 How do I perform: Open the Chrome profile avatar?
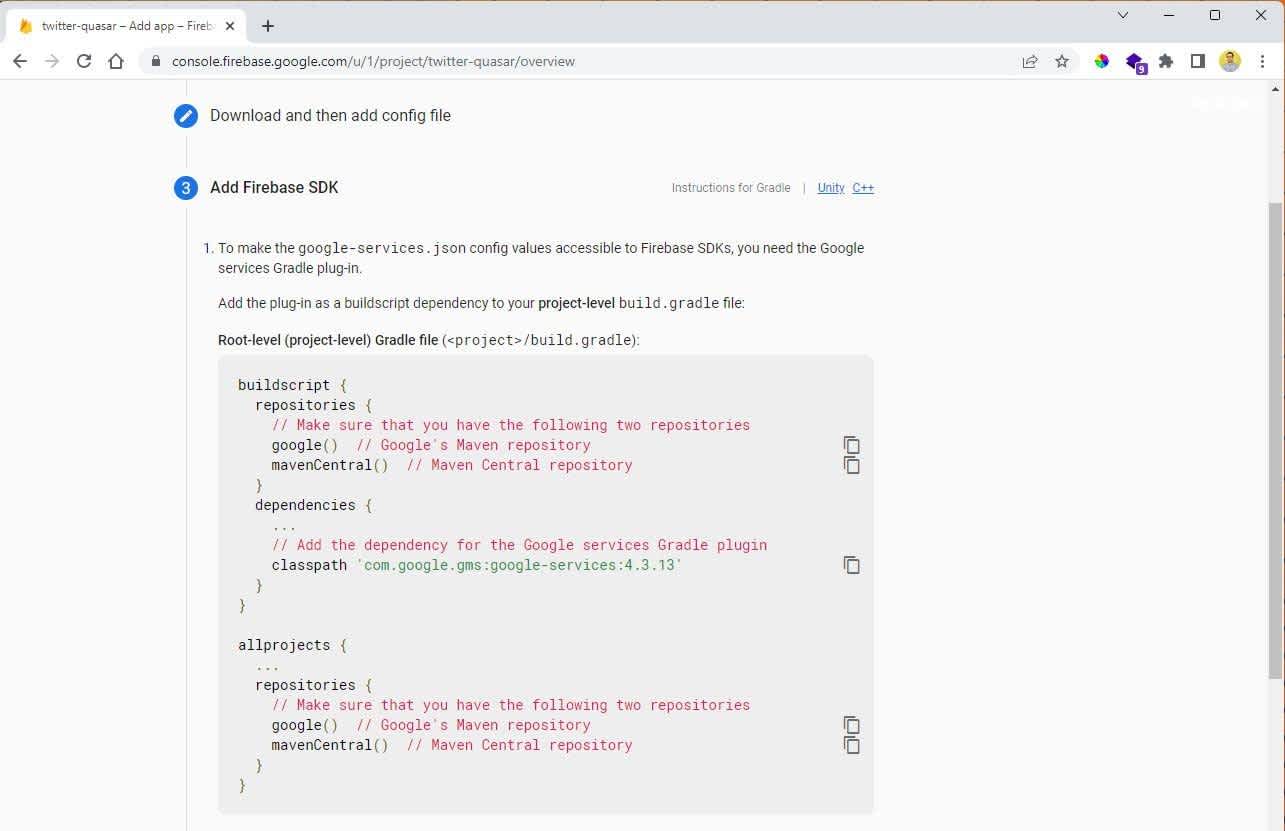pyautogui.click(x=1230, y=61)
